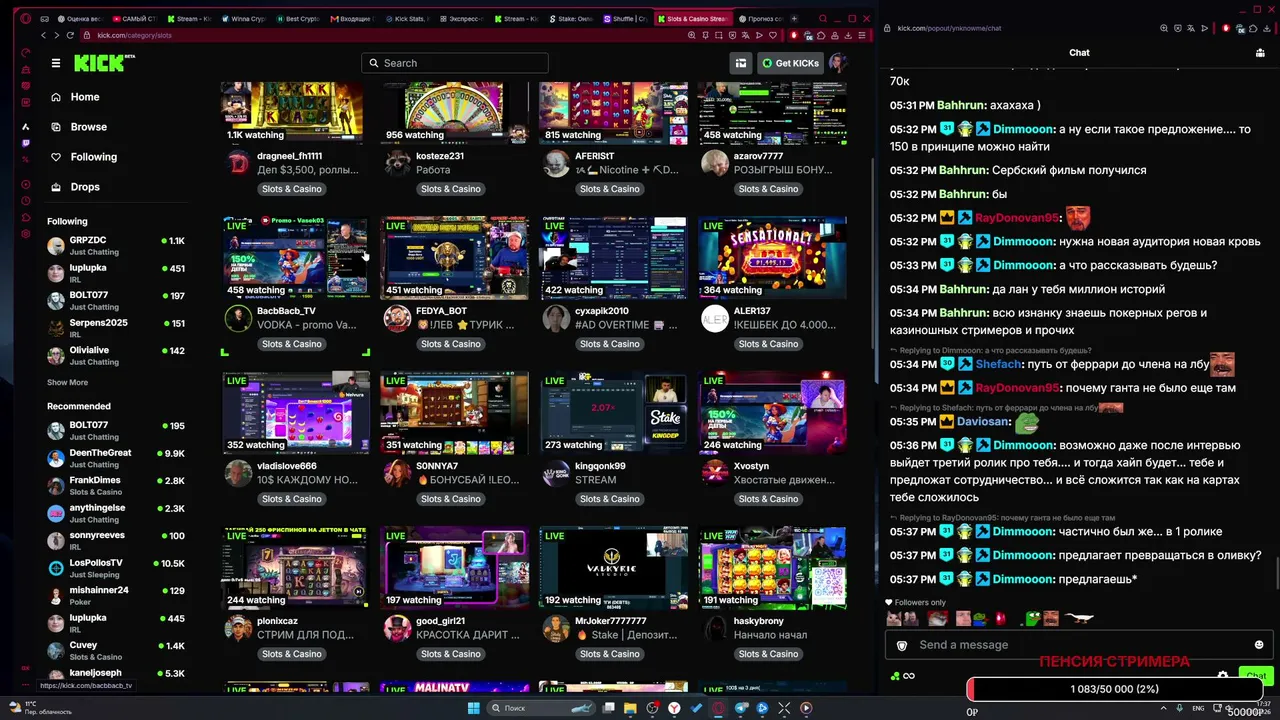Open kingqonk99 Stake stream thumbnail

(x=613, y=412)
